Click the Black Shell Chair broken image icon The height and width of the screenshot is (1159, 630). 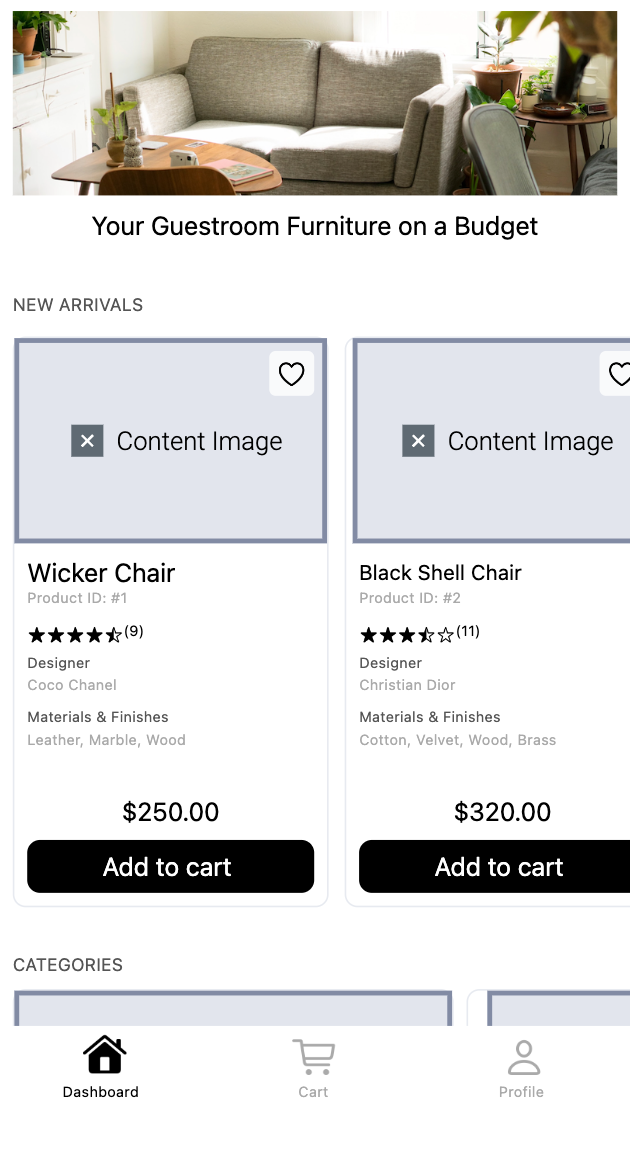tap(418, 441)
